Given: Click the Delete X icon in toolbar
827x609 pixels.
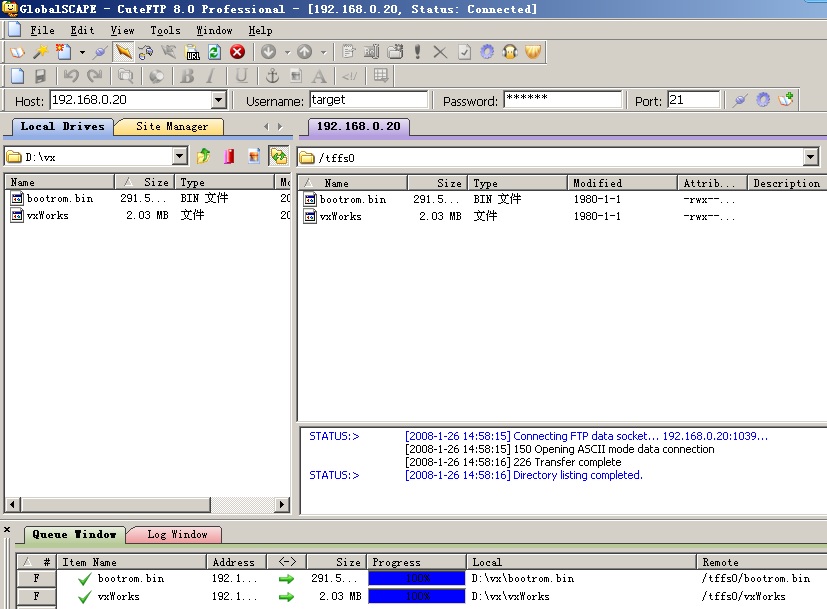Looking at the screenshot, I should (440, 52).
